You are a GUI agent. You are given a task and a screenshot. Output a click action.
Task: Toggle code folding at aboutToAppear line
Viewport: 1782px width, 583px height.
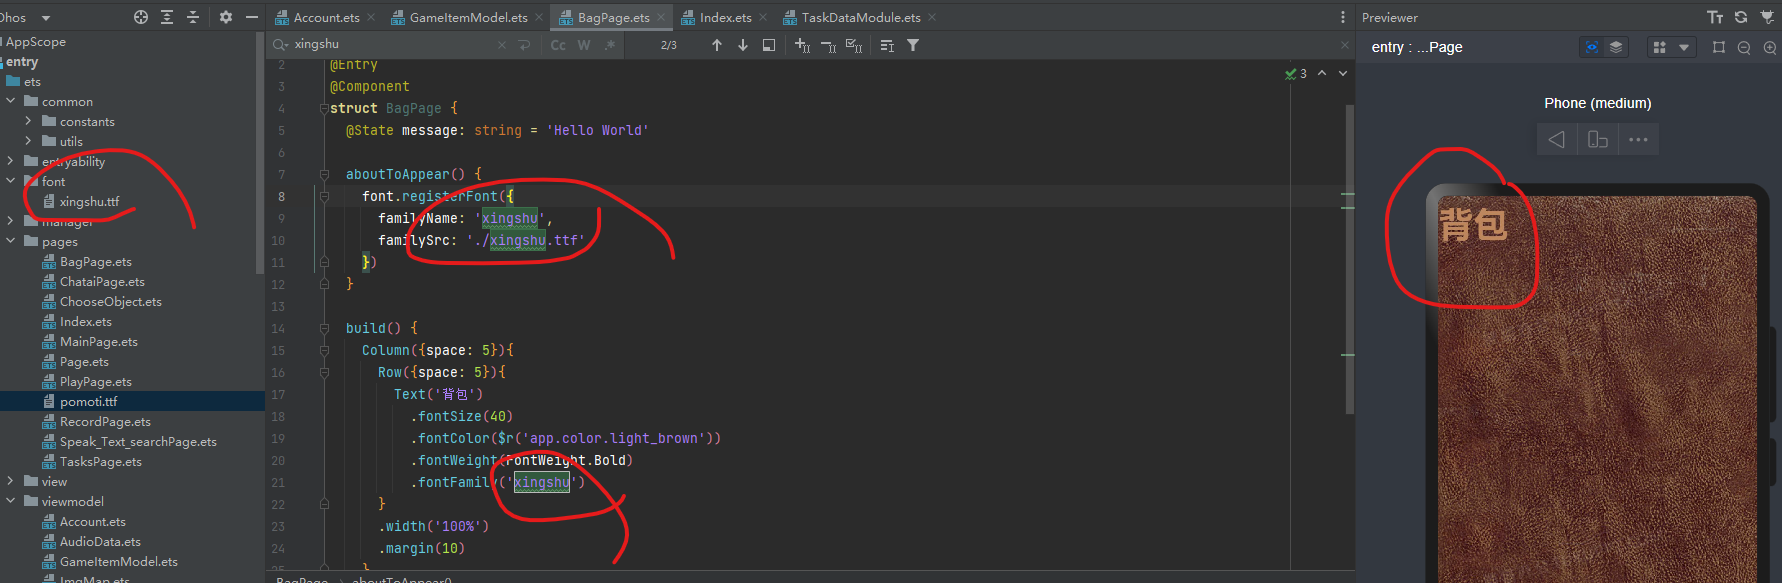[x=324, y=174]
